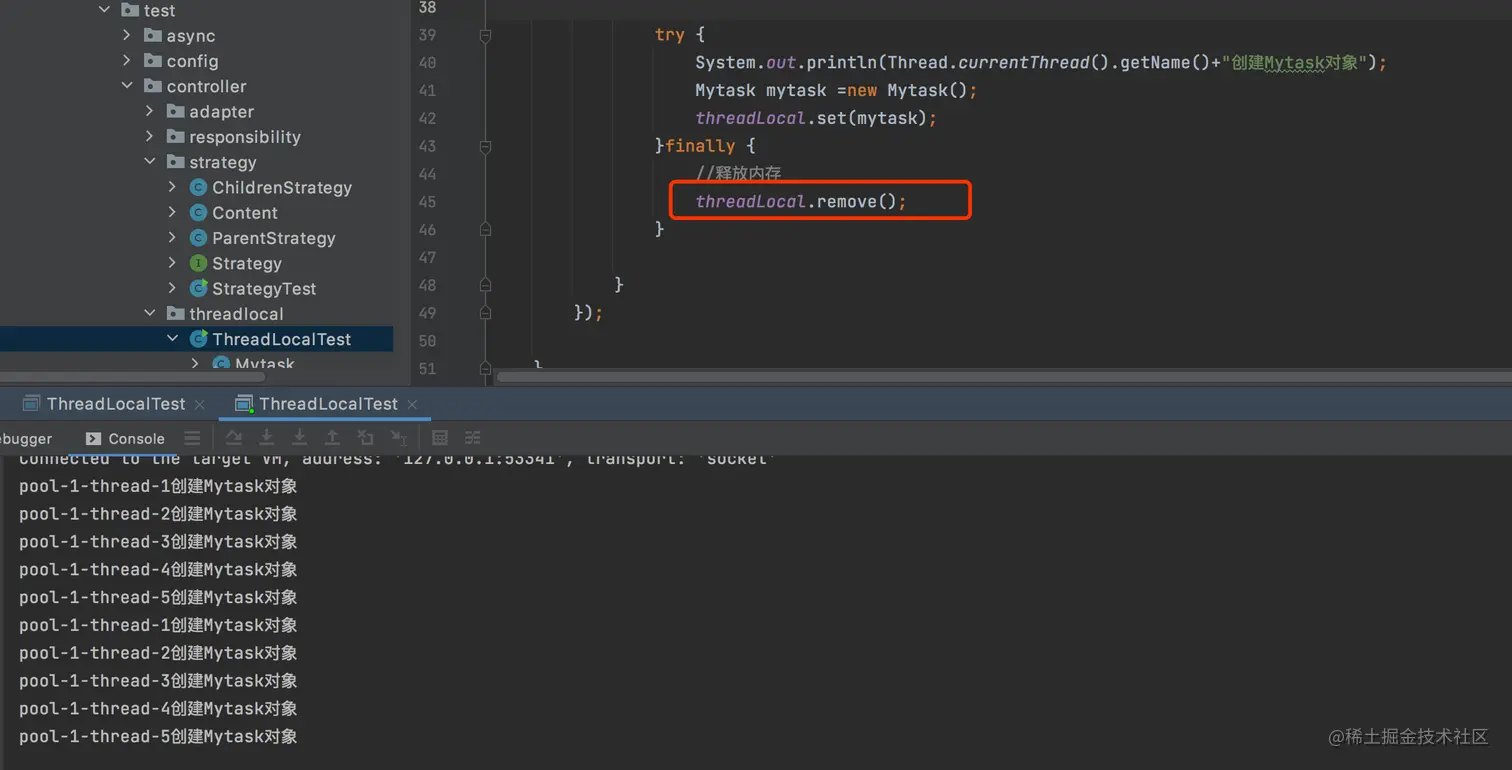Screen dimensions: 1512x770
Task: Click the '}finally {' code line
Action: [x=704, y=146]
